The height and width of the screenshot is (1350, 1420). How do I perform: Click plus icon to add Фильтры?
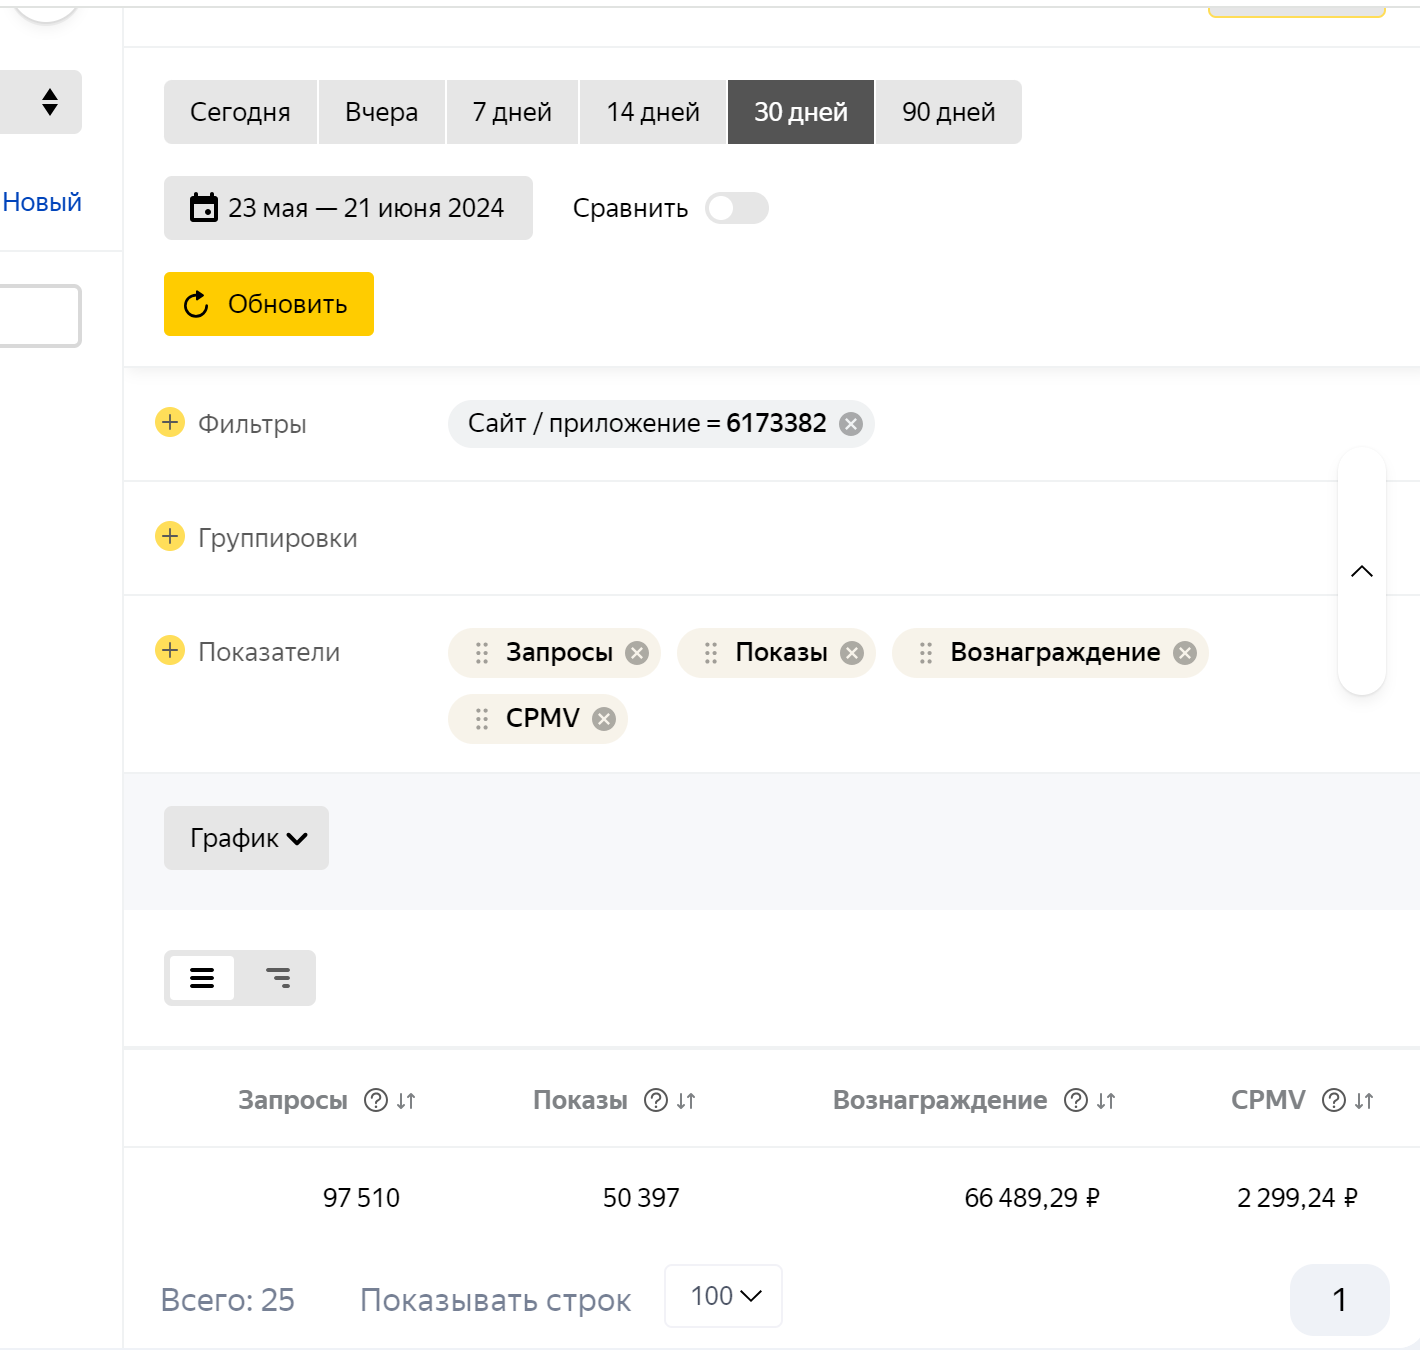click(x=170, y=423)
